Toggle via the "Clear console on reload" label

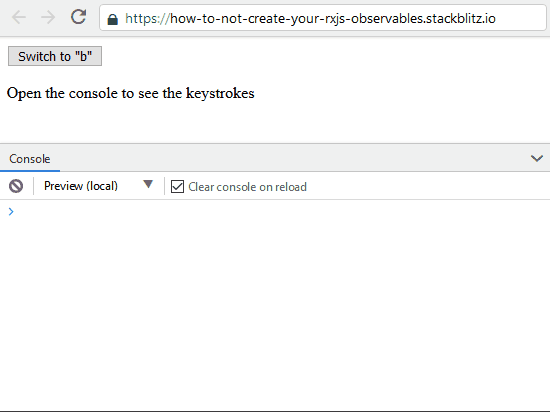247,187
